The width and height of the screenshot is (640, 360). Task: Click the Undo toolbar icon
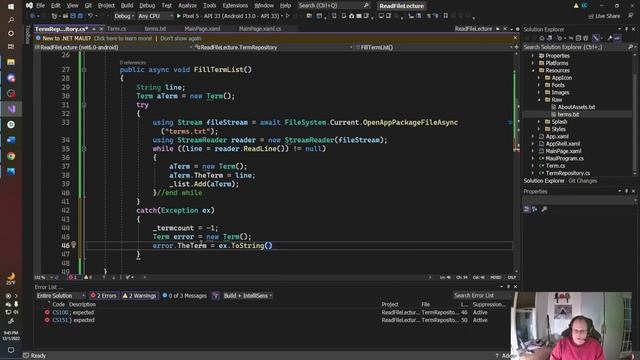[91, 16]
